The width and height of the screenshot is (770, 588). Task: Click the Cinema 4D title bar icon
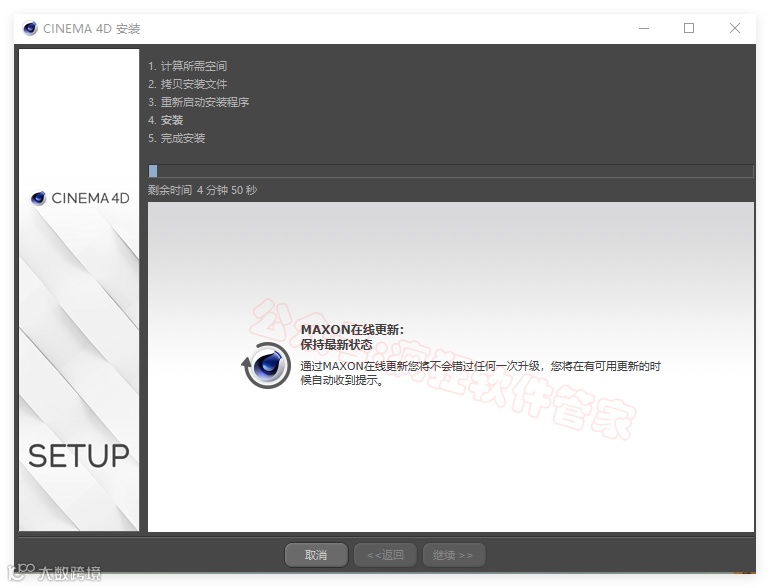point(30,28)
